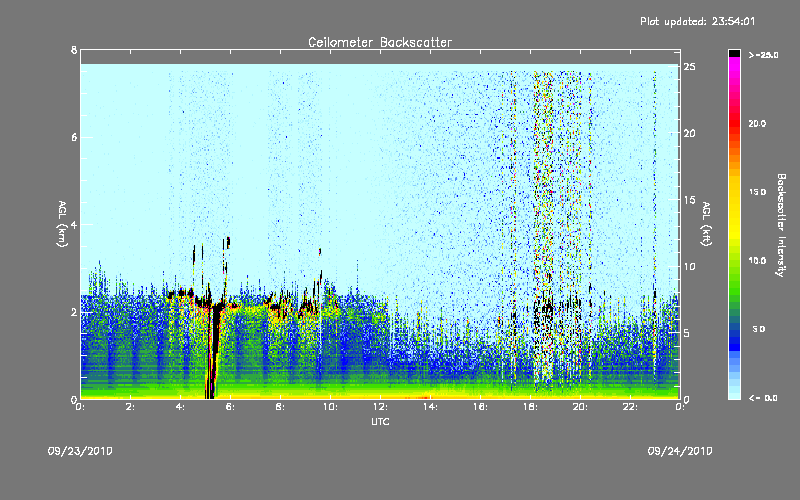The height and width of the screenshot is (500, 800).
Task: Click the "10:" UTC hour tick label
Action: pyautogui.click(x=331, y=407)
